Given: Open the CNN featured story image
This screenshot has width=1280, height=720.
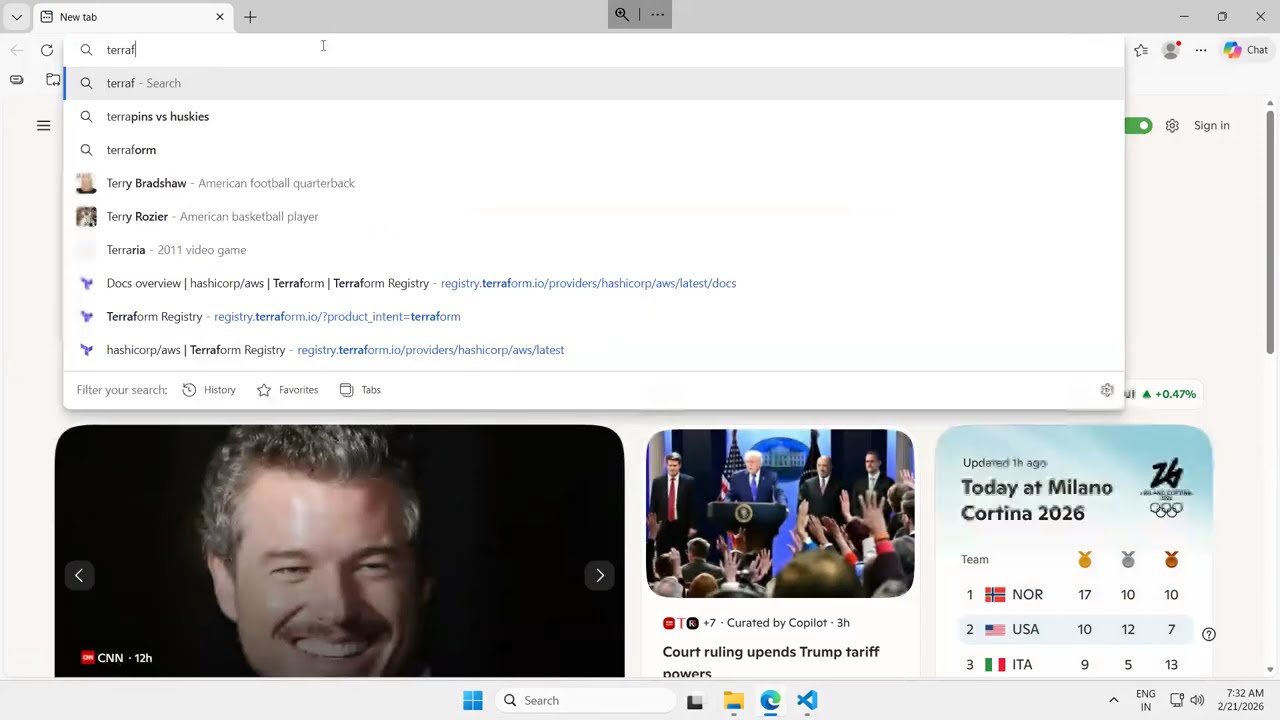Looking at the screenshot, I should pyautogui.click(x=340, y=551).
